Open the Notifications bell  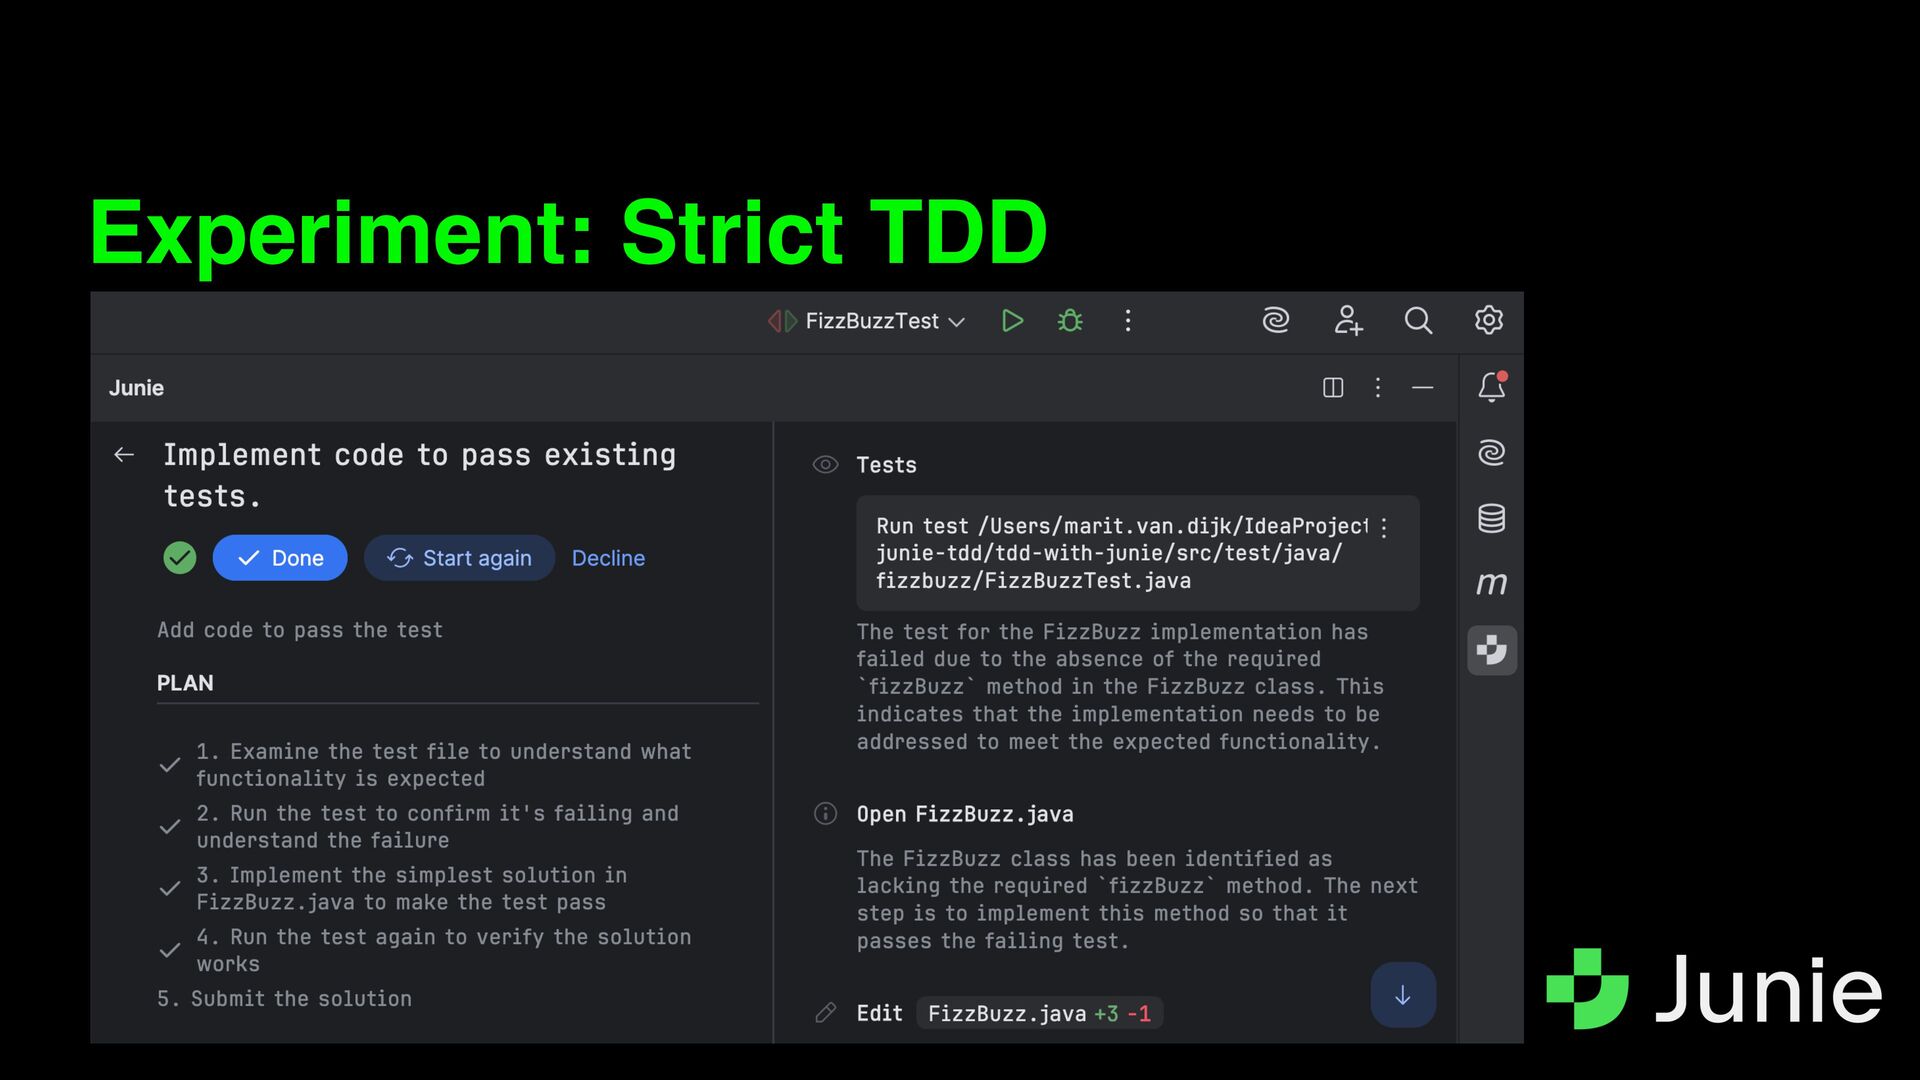point(1491,387)
